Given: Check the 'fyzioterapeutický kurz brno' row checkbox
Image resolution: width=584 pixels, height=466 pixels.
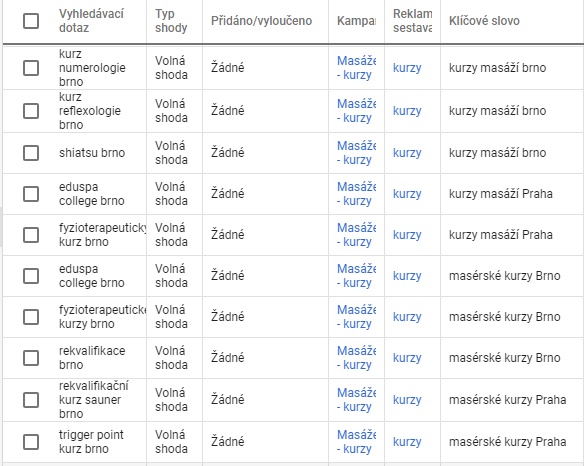Looking at the screenshot, I should [x=31, y=235].
